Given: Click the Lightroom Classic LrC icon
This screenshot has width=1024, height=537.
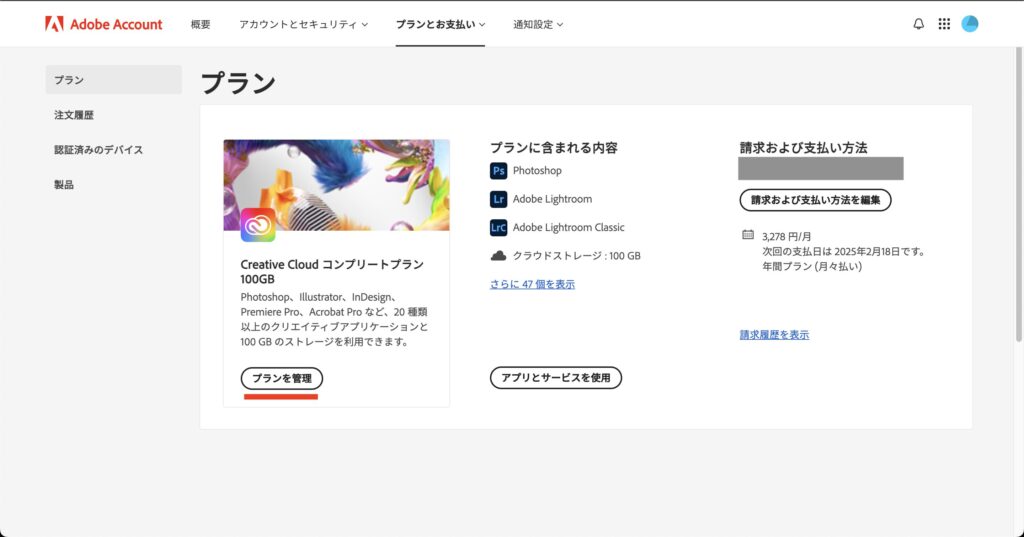Looking at the screenshot, I should pos(498,227).
